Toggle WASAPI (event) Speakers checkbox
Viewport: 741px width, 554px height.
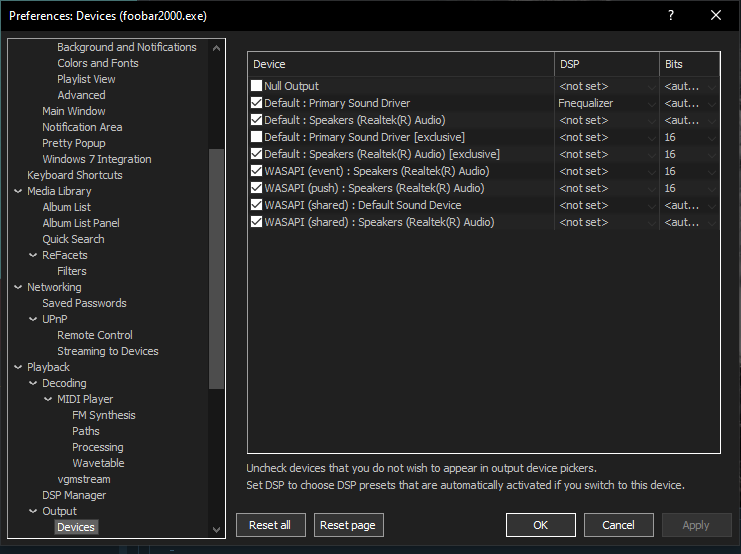pyautogui.click(x=257, y=171)
